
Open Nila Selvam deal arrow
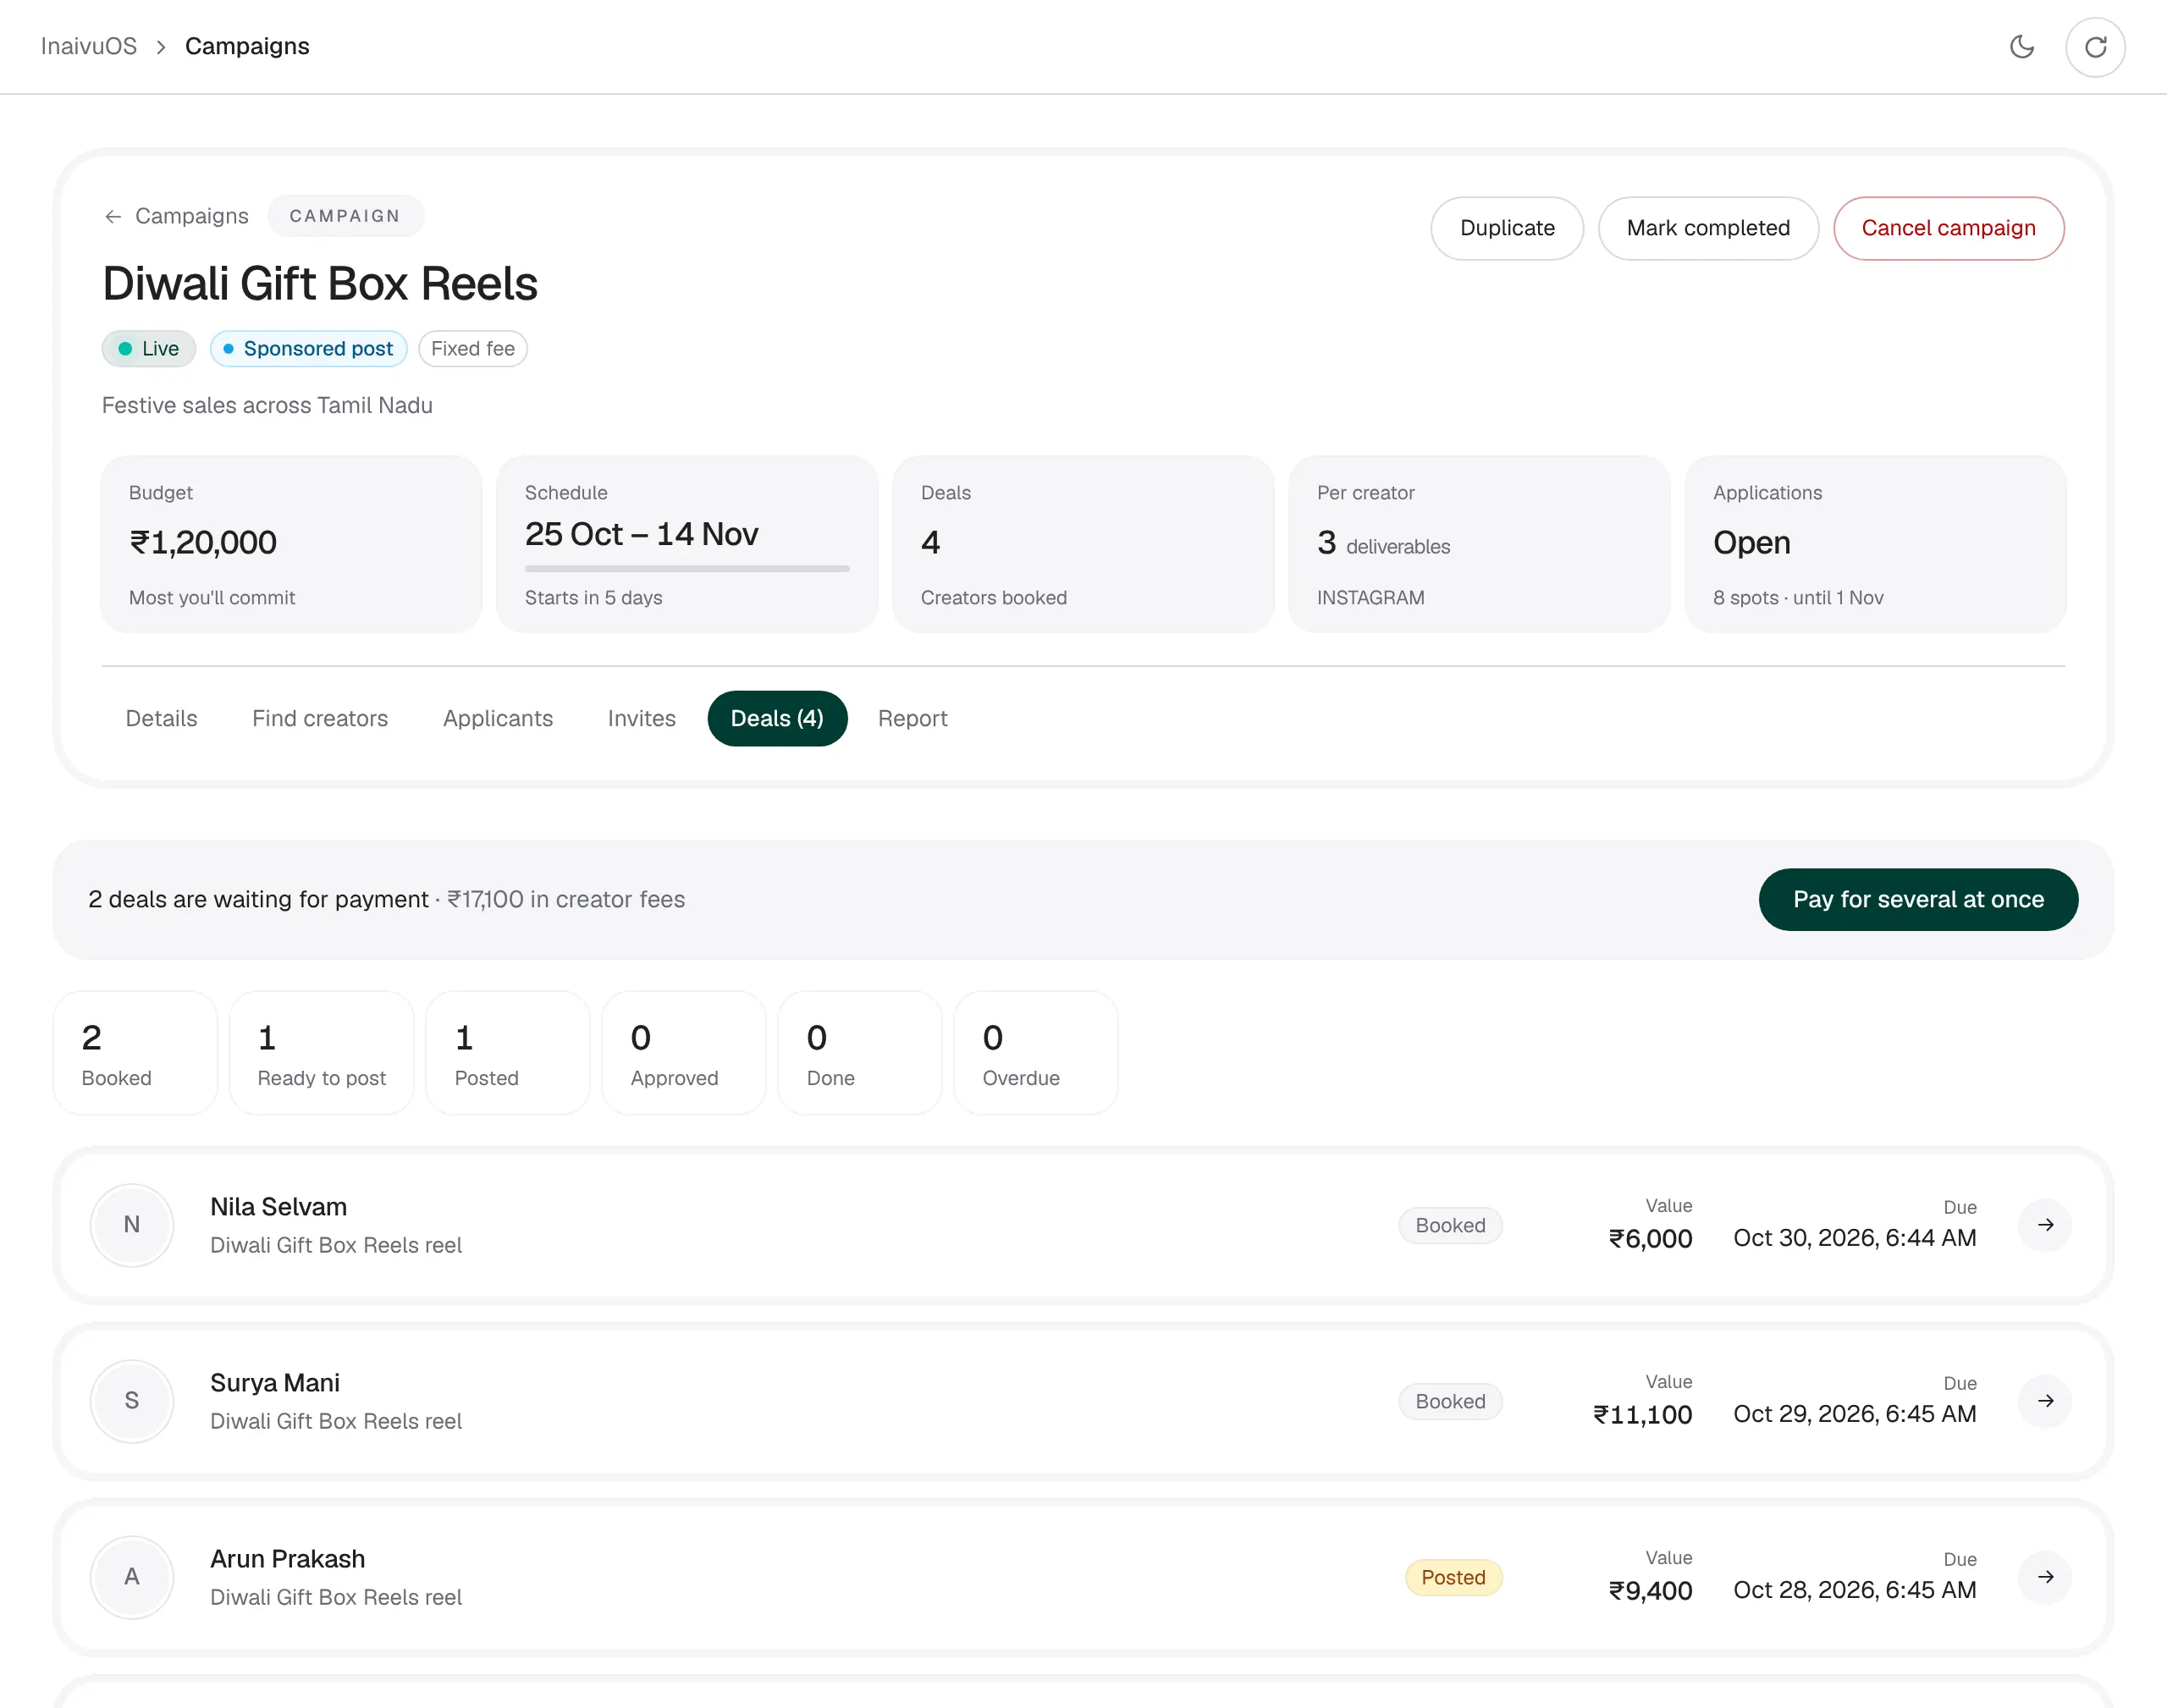click(2045, 1225)
